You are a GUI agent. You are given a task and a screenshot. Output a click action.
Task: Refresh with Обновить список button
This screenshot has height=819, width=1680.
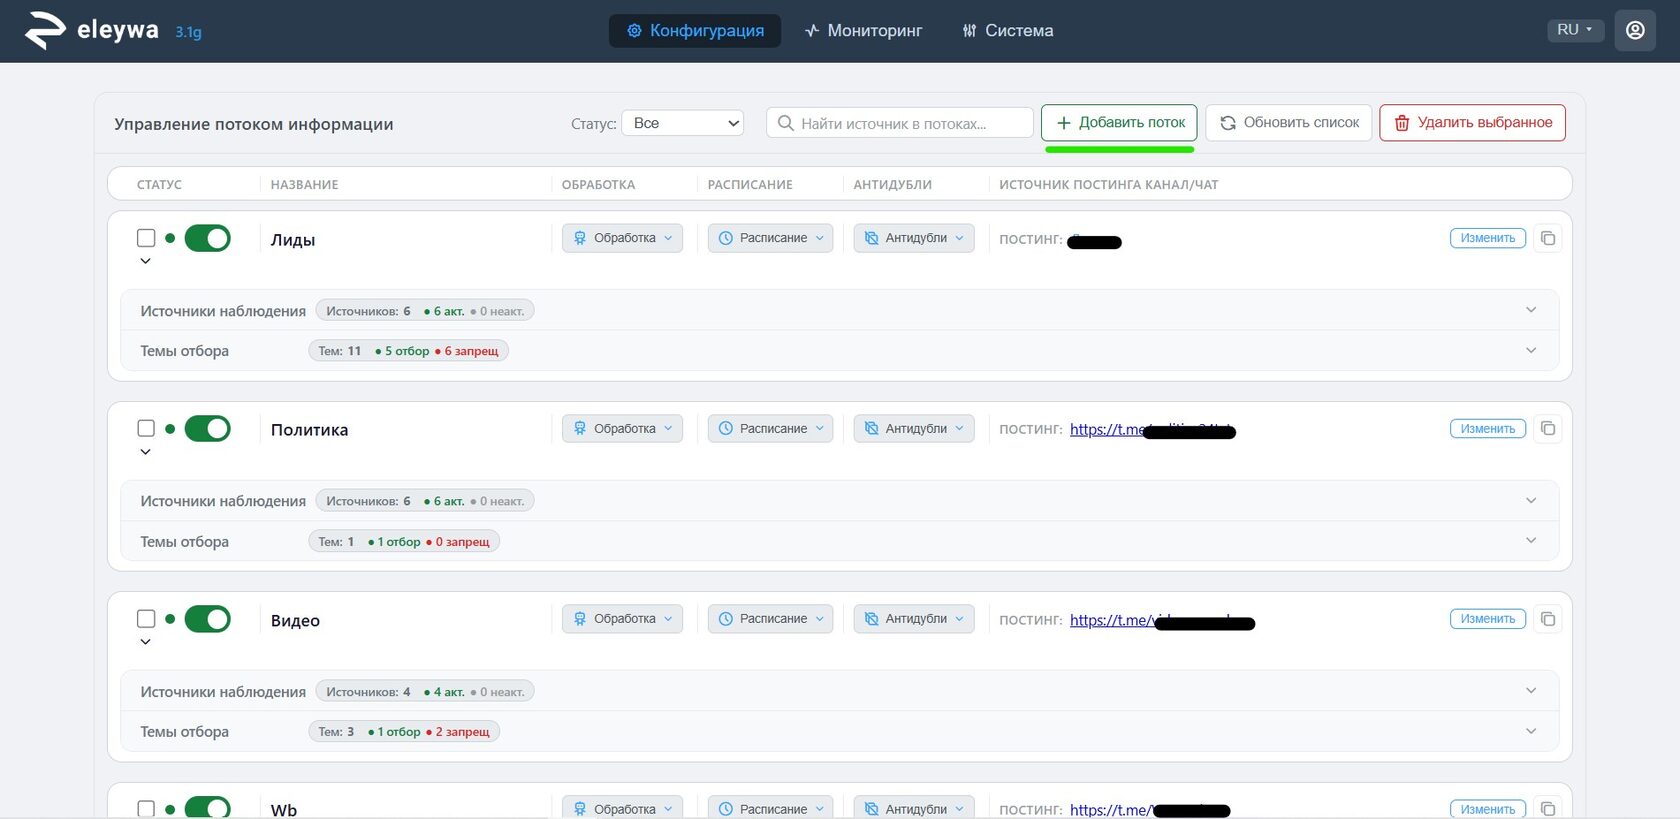point(1289,123)
